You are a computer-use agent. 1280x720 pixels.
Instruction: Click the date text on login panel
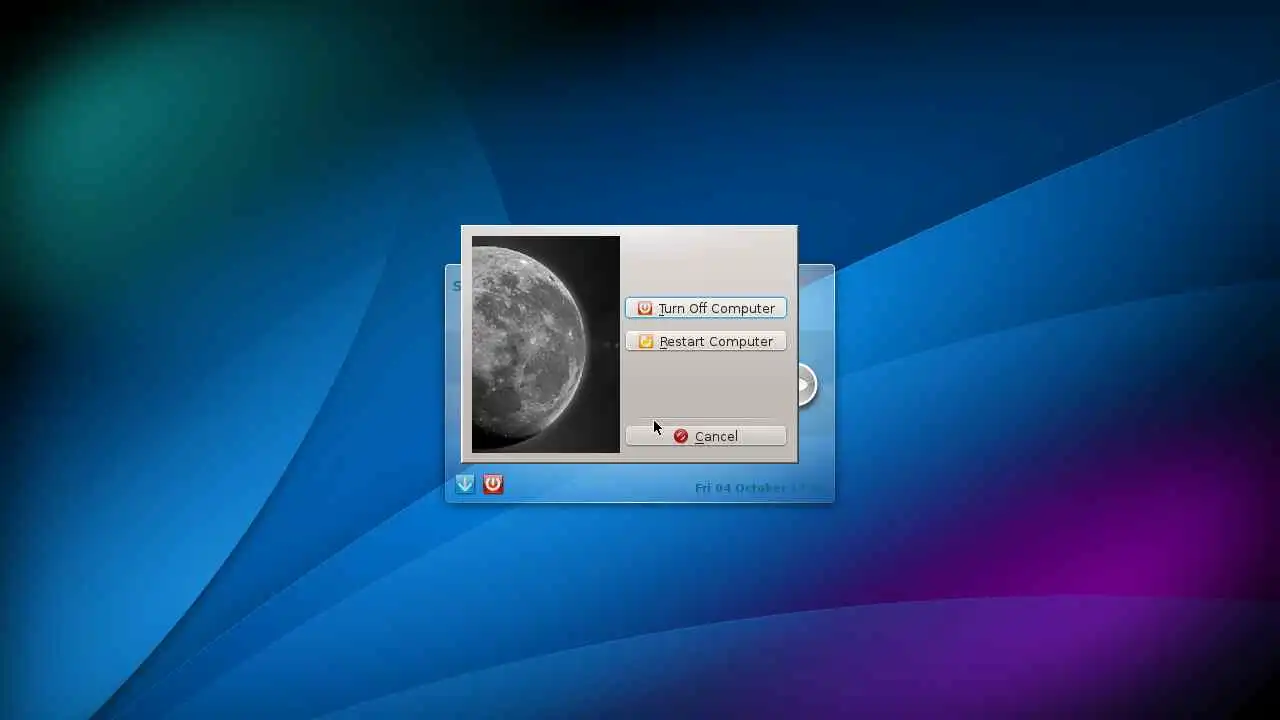[760, 488]
